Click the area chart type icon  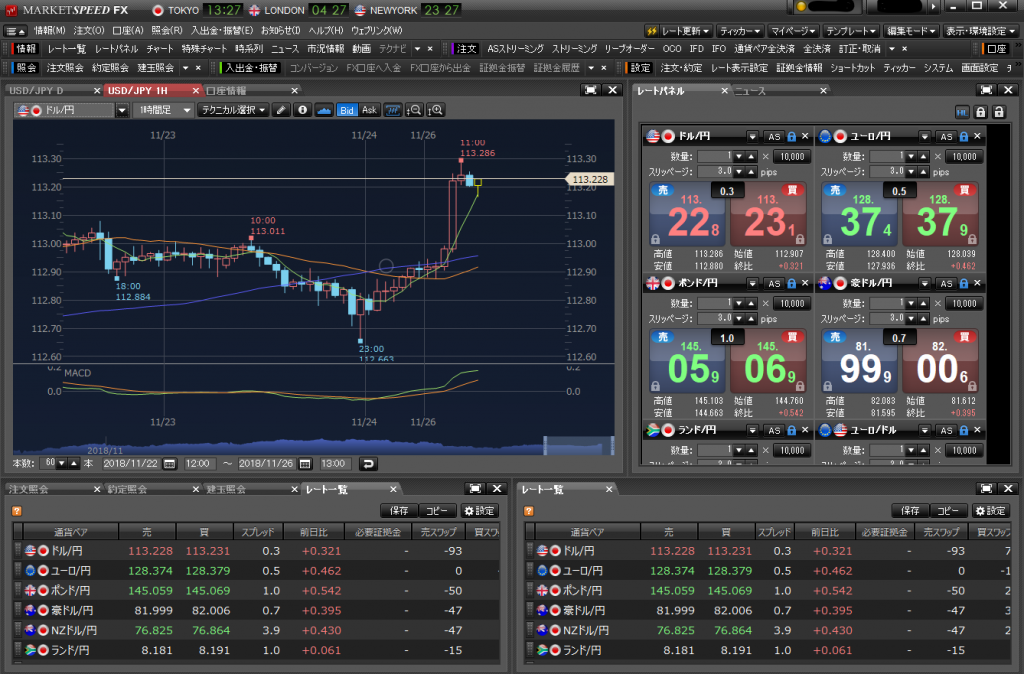[324, 110]
